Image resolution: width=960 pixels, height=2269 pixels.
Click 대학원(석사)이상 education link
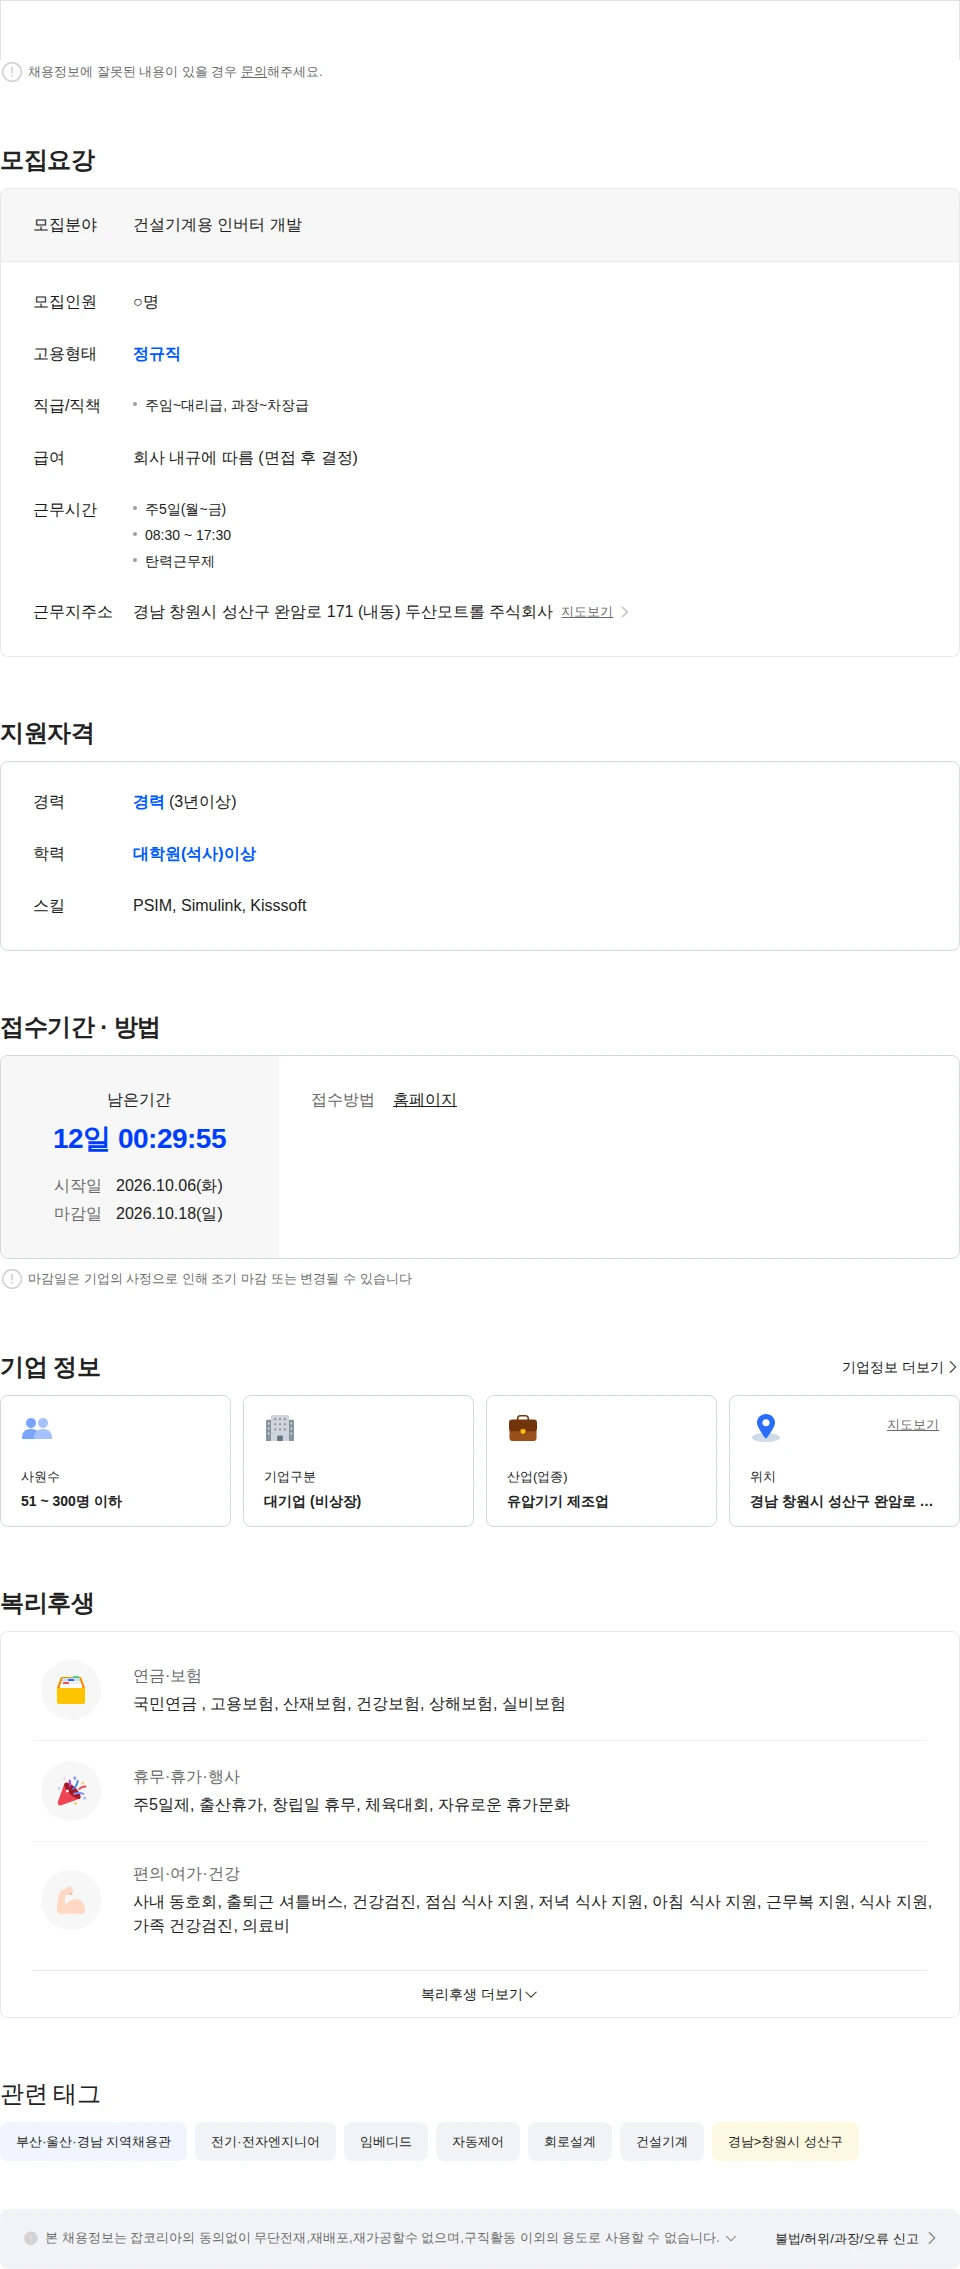coord(194,854)
